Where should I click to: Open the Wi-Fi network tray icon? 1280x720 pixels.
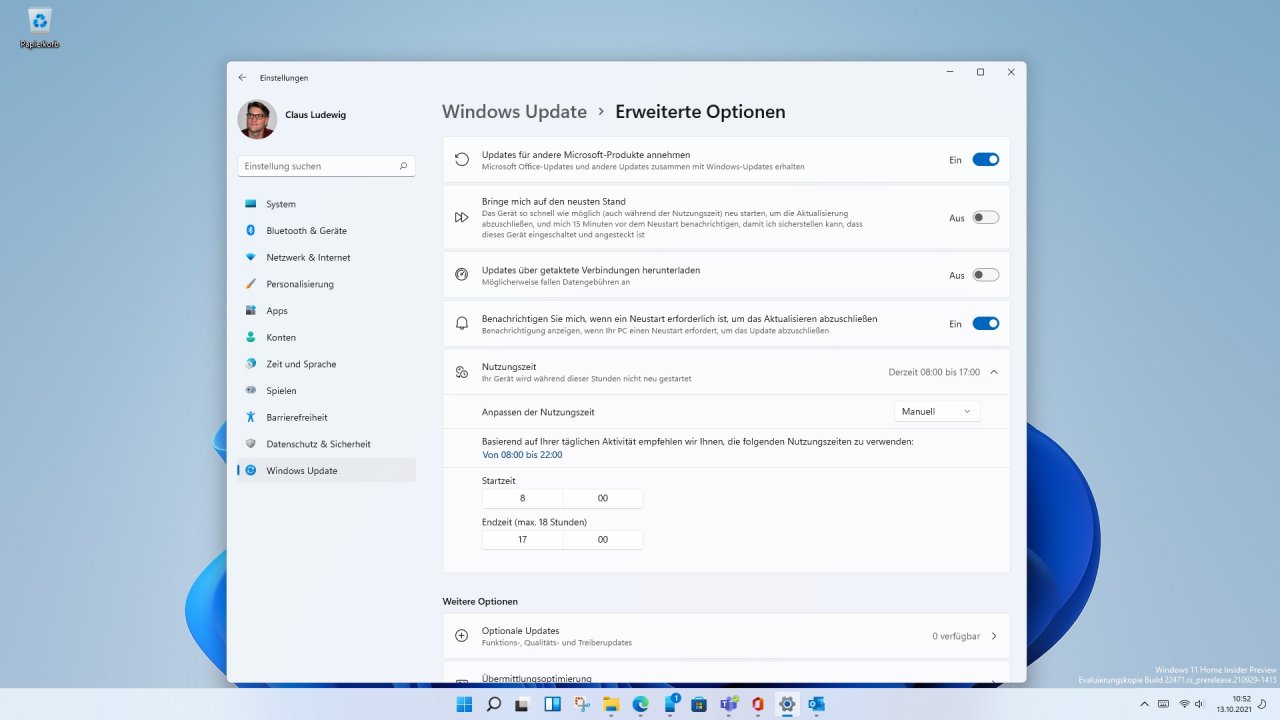pos(1184,704)
